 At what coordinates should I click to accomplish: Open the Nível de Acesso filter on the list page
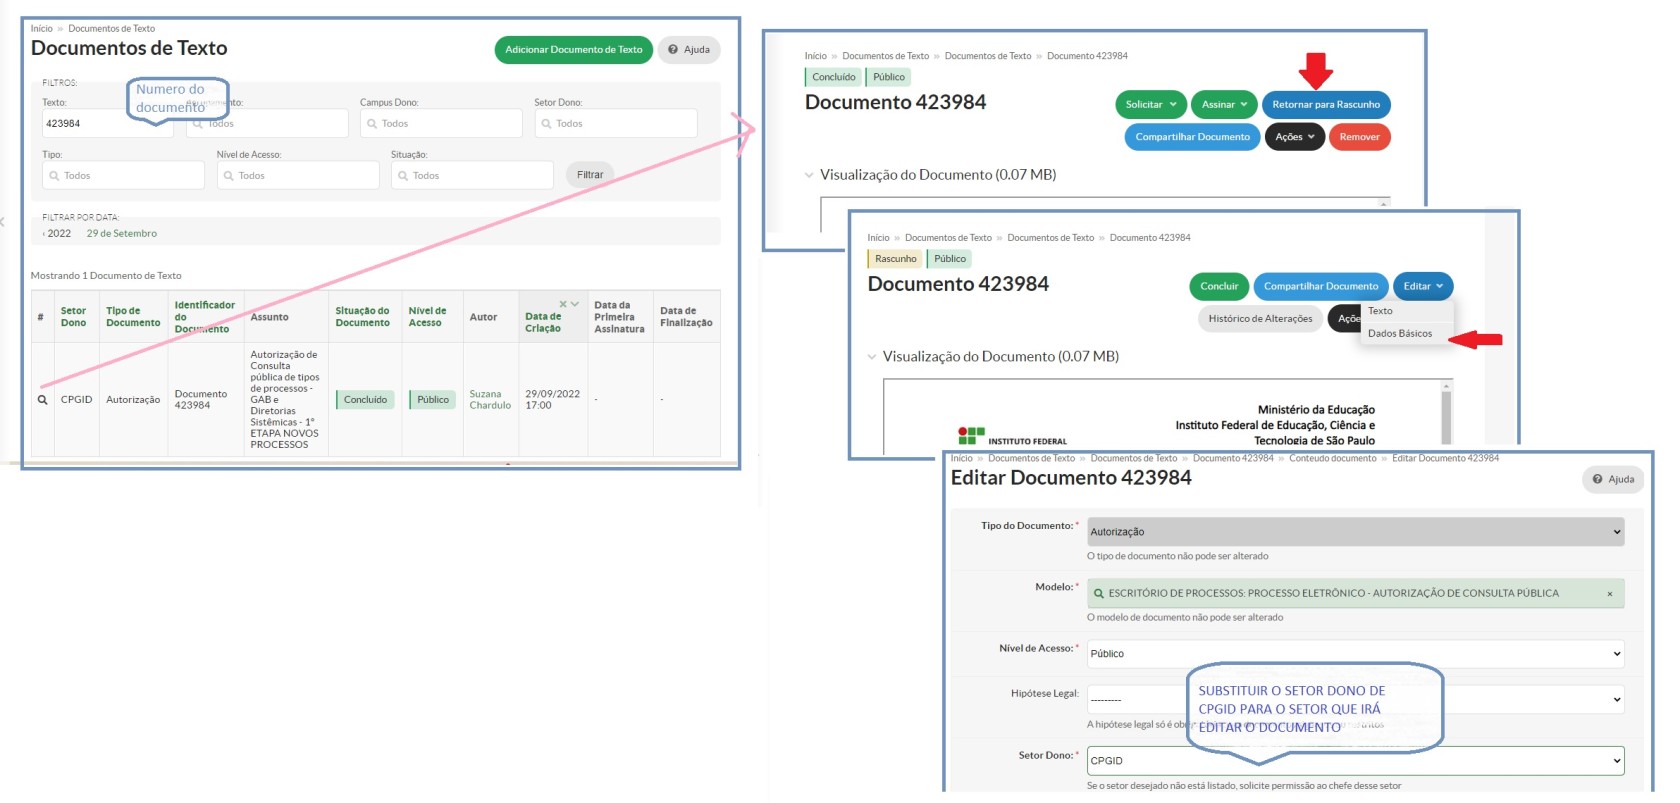point(298,176)
